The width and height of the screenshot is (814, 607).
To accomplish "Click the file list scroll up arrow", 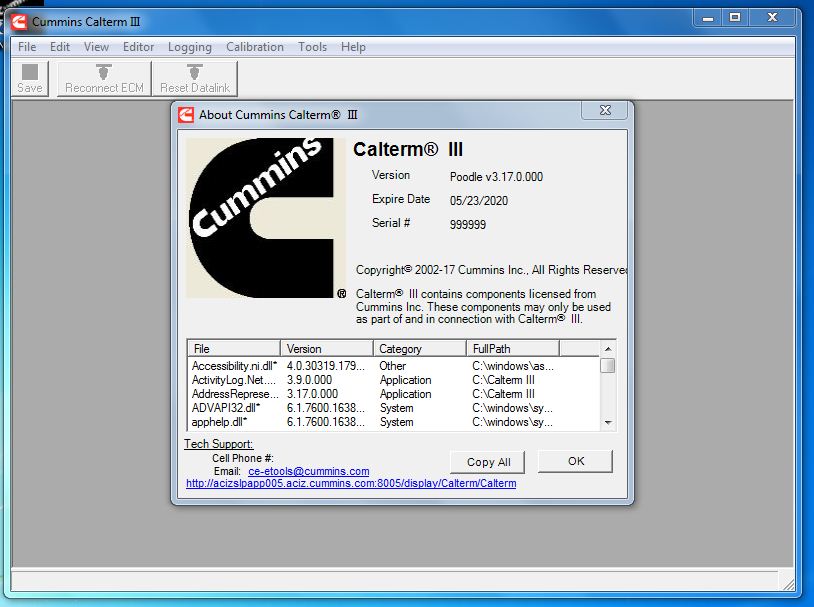I will tap(608, 349).
